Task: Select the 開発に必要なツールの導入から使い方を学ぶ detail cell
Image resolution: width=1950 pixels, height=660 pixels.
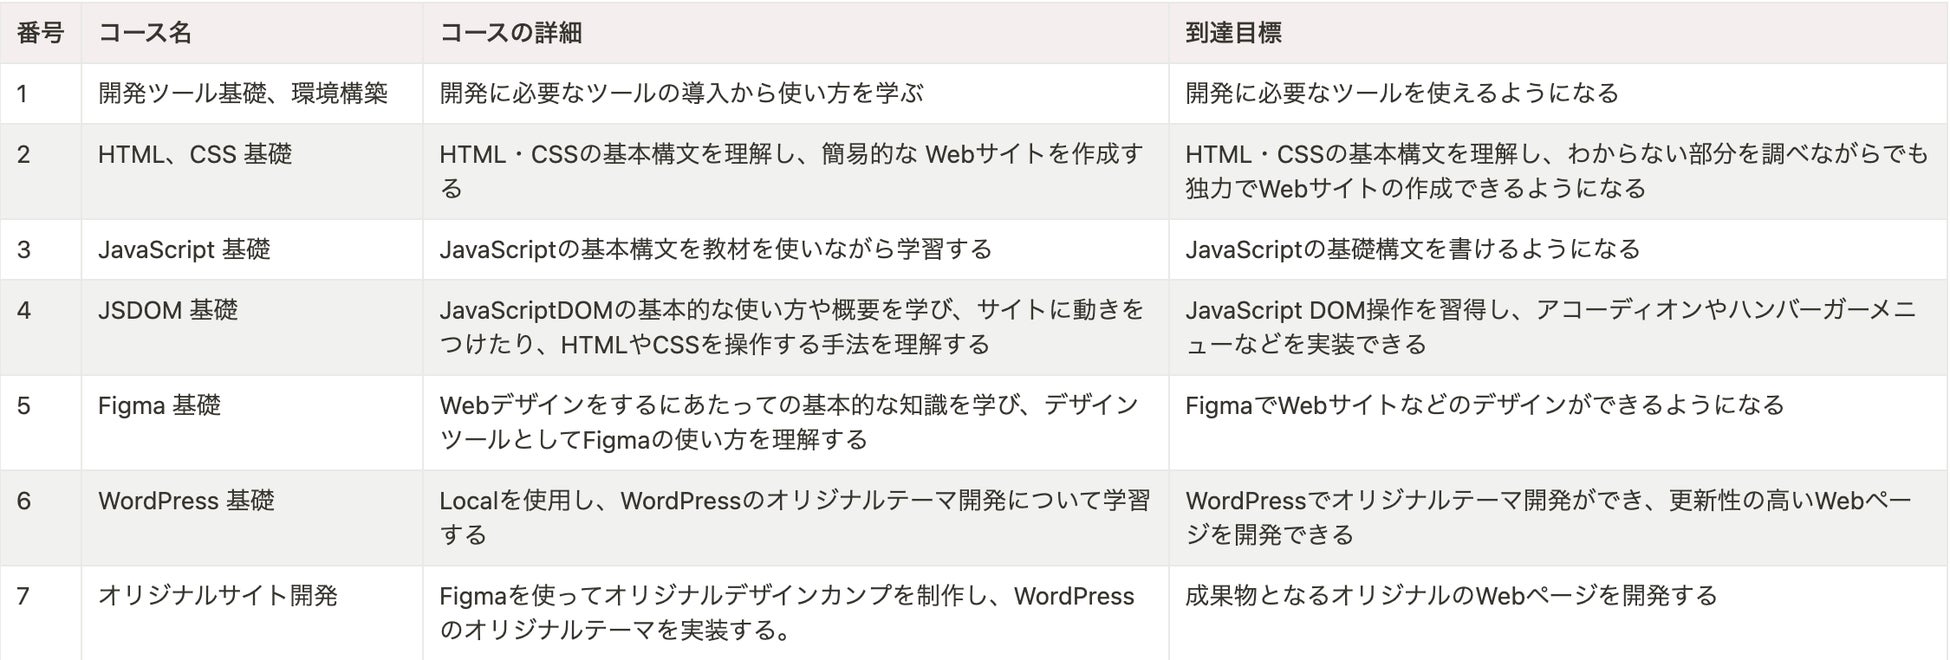Action: pyautogui.click(x=682, y=94)
